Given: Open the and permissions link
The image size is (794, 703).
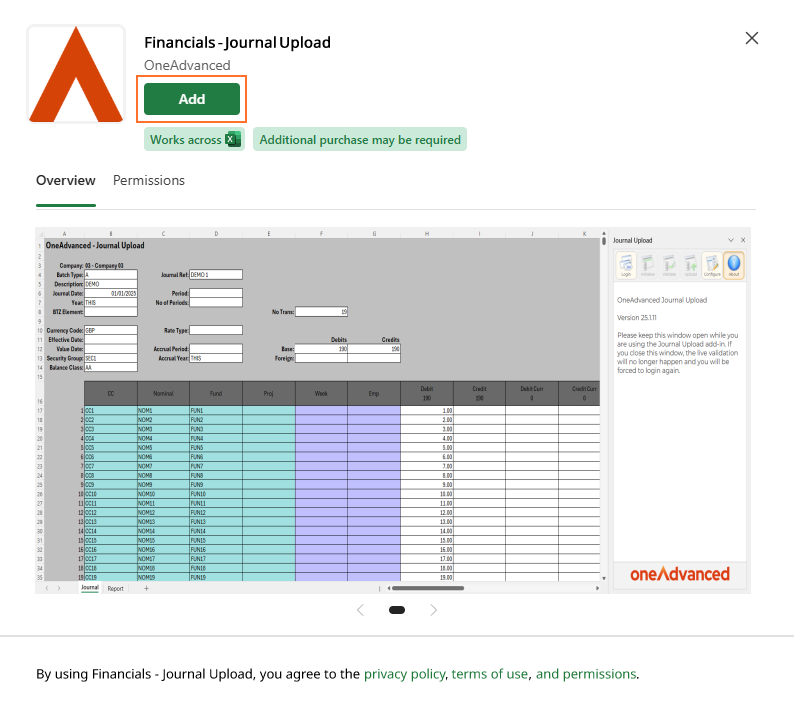Looking at the screenshot, I should click(585, 674).
